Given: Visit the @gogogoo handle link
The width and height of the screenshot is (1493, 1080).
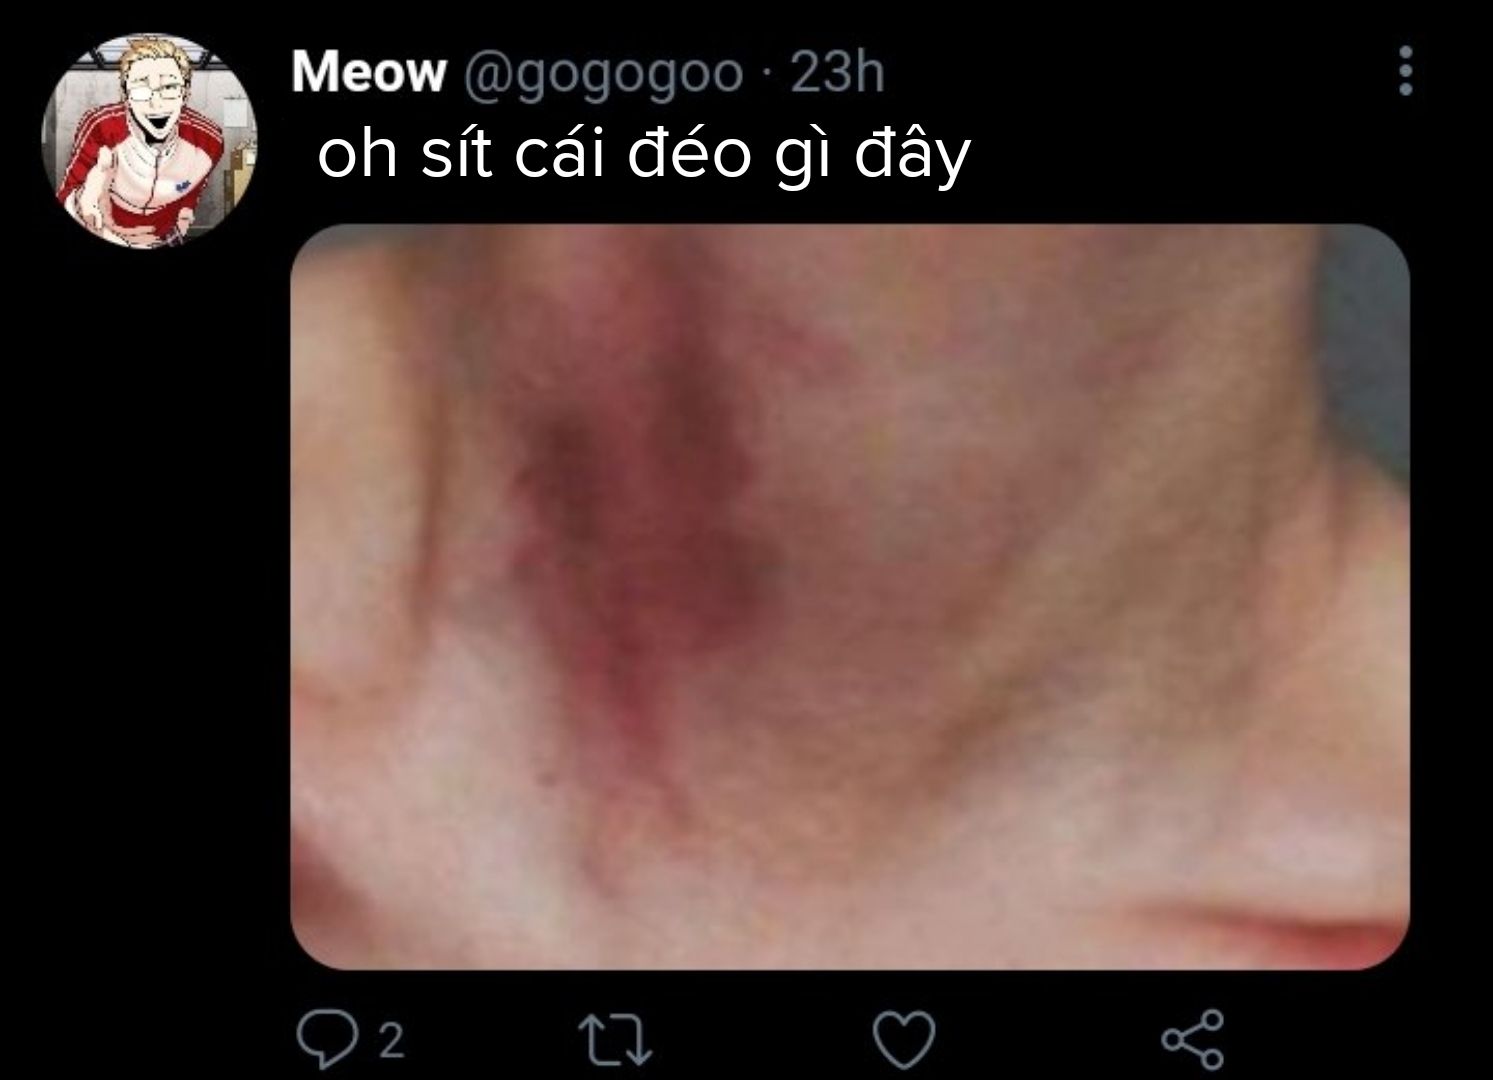Looking at the screenshot, I should coord(601,75).
